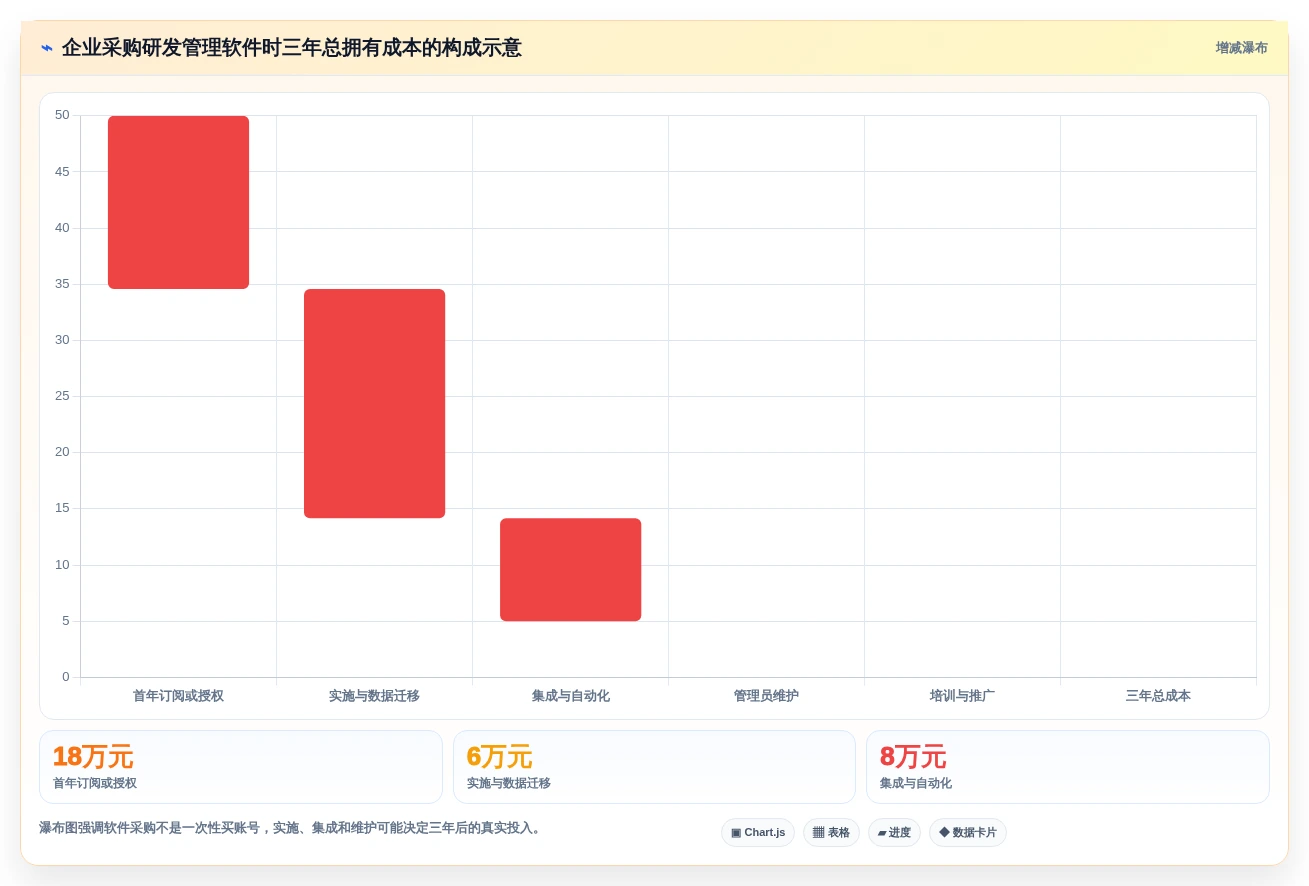Click the lightning icon beside the title
1309x886 pixels.
47,48
